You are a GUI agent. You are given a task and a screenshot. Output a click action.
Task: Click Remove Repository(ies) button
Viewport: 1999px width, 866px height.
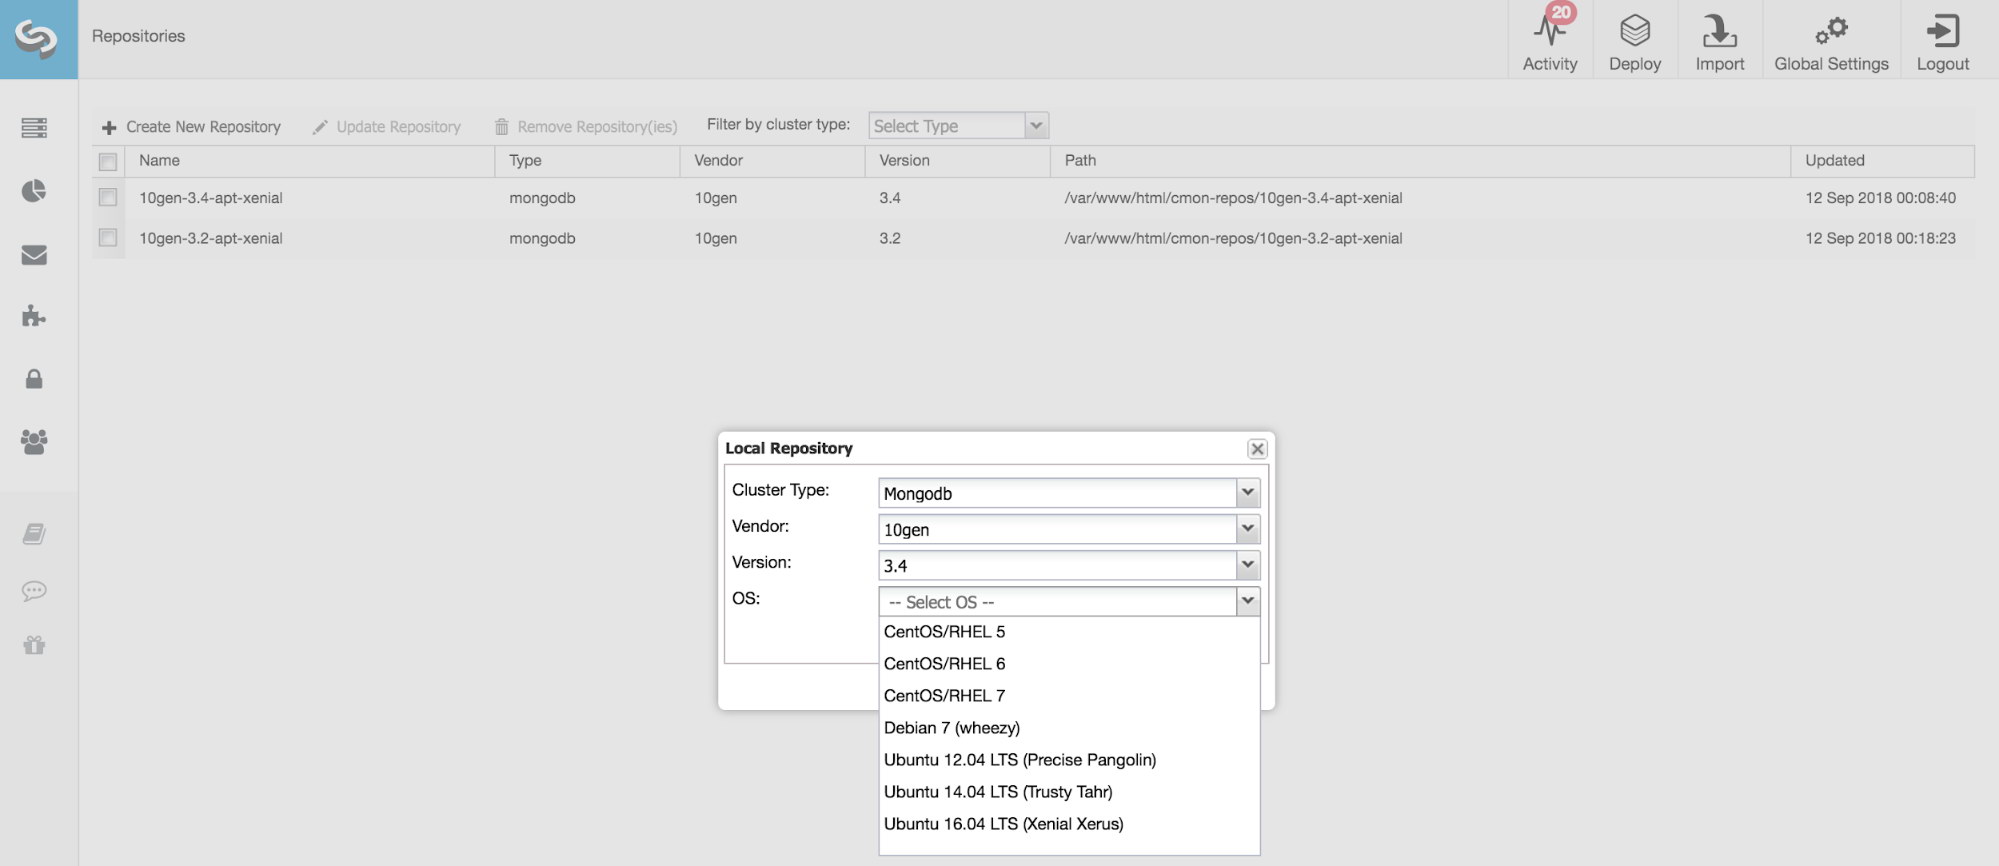(586, 127)
